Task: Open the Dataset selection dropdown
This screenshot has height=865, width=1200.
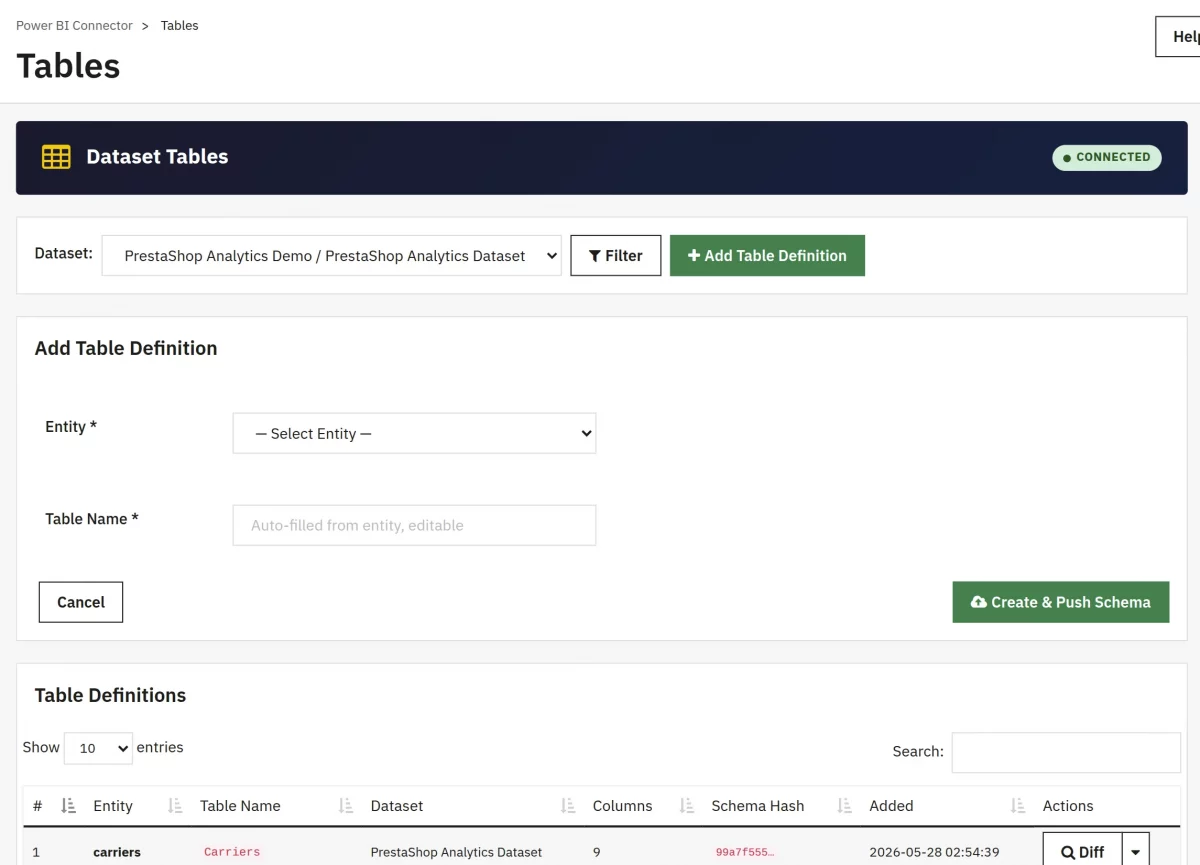Action: pyautogui.click(x=332, y=255)
